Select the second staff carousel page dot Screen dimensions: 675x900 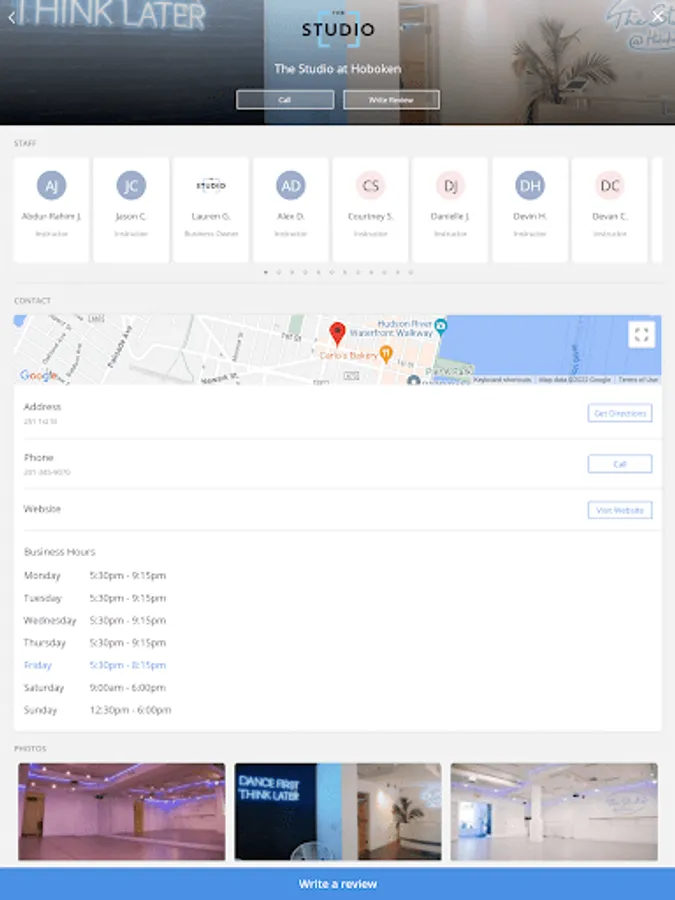click(x=279, y=272)
